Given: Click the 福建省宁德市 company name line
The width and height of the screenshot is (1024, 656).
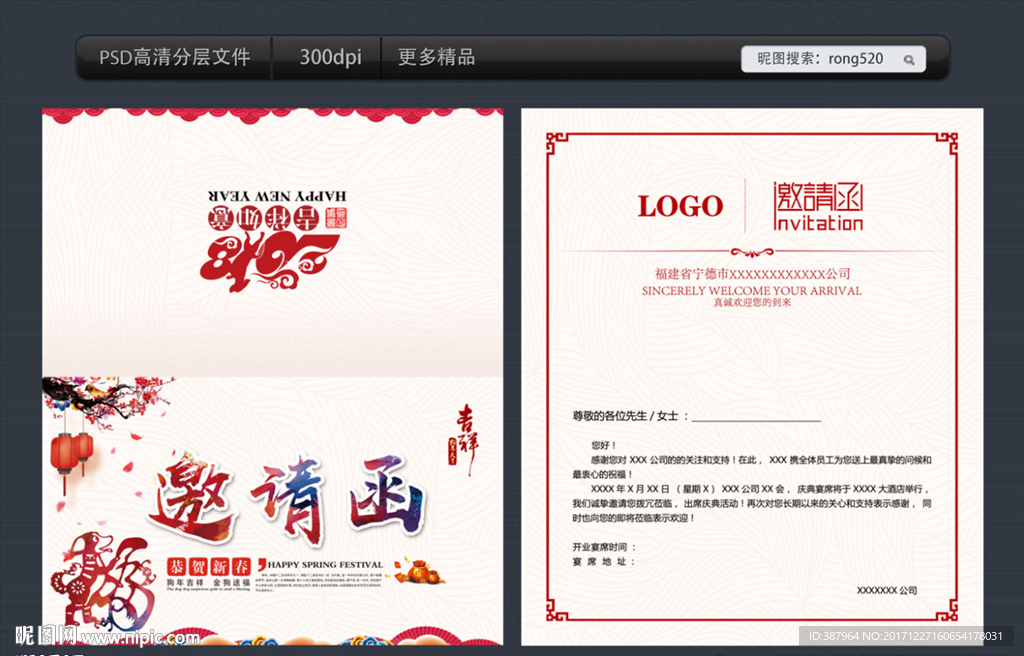Looking at the screenshot, I should 752,274.
